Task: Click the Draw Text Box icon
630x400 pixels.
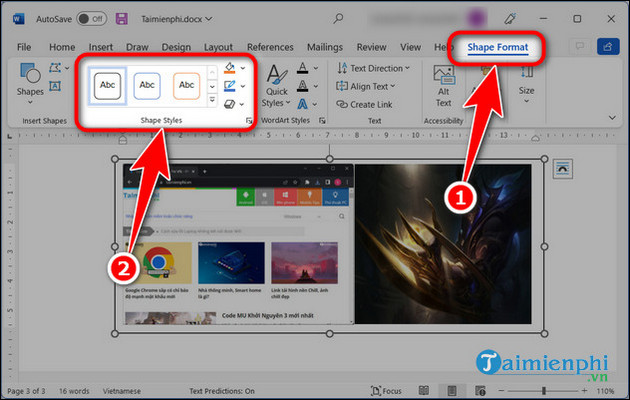Action: pyautogui.click(x=55, y=86)
